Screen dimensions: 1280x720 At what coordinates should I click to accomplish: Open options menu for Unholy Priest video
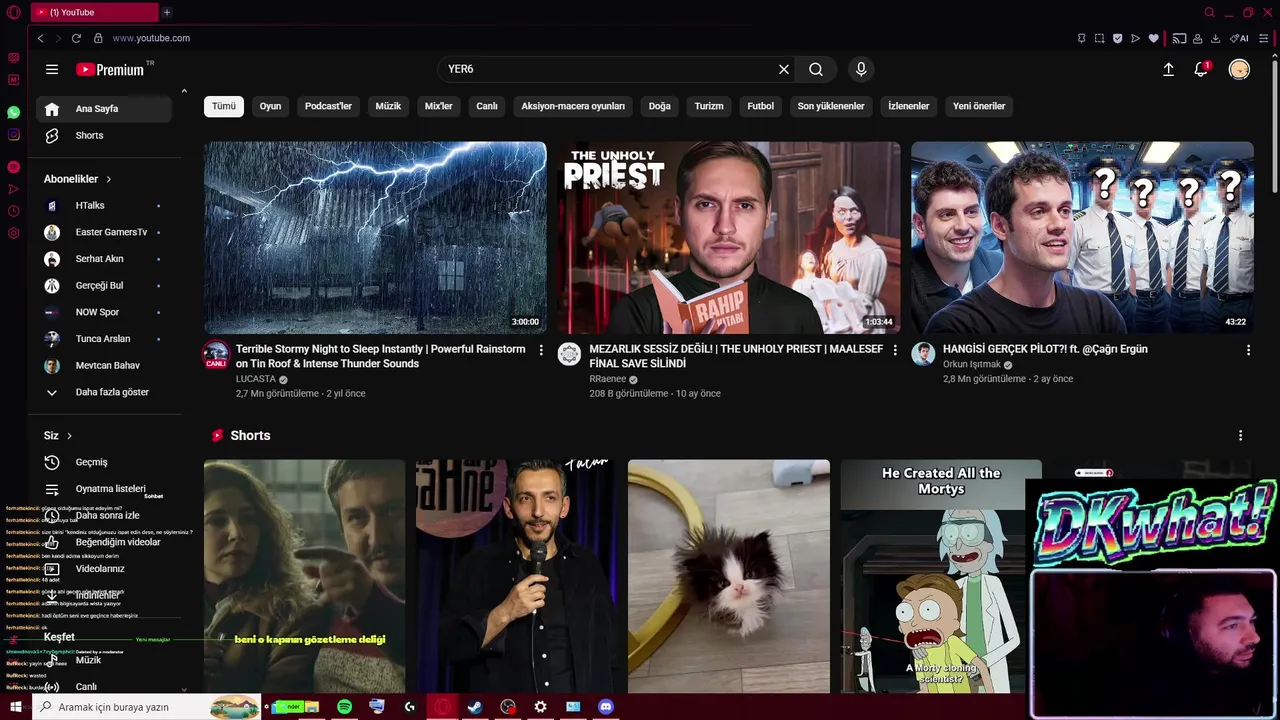(895, 350)
